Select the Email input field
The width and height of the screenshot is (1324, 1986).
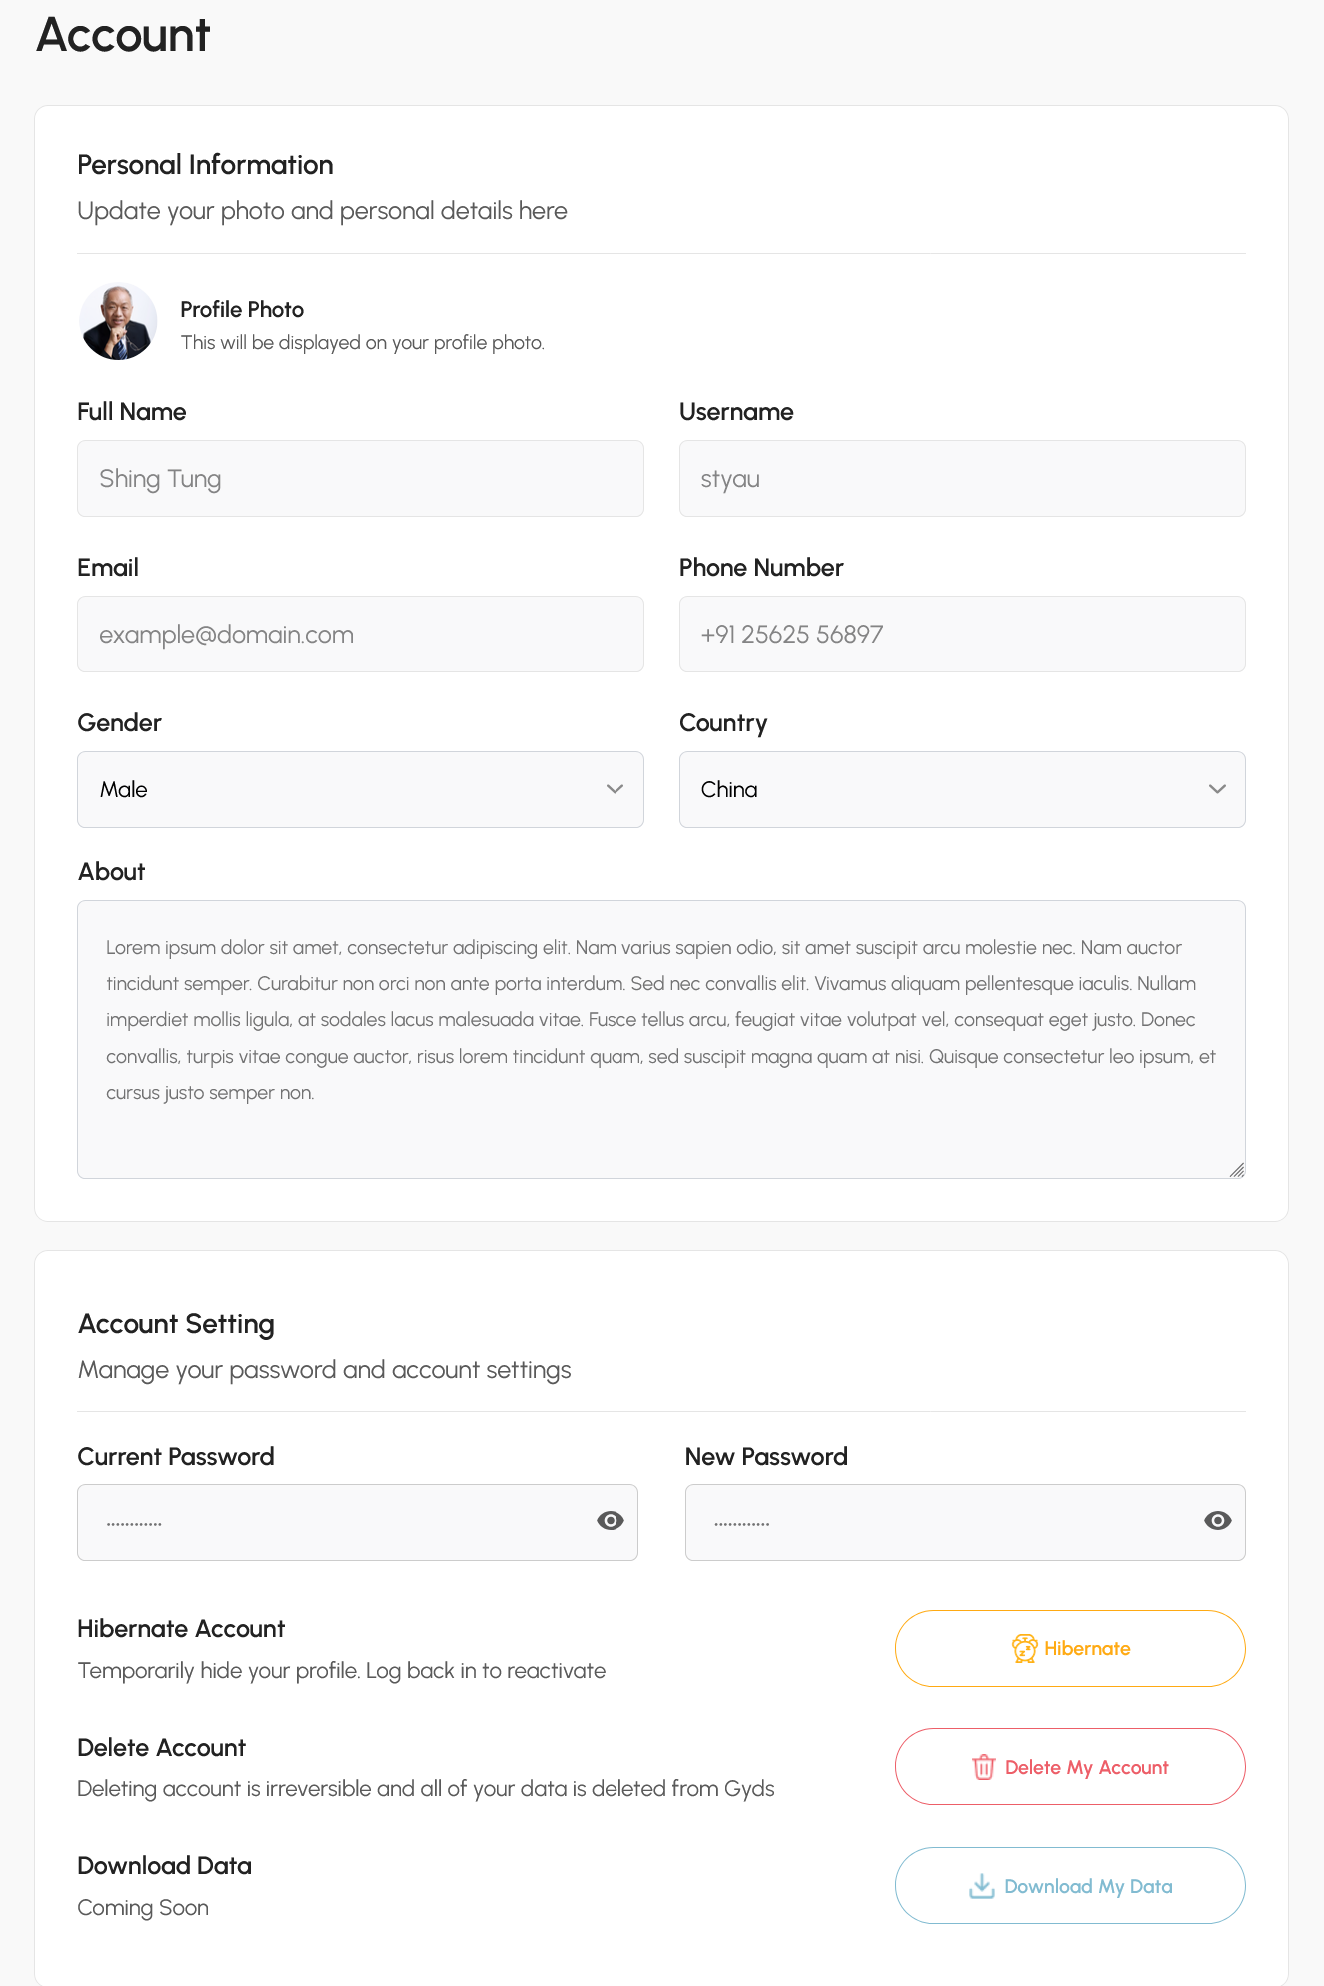pyautogui.click(x=360, y=634)
